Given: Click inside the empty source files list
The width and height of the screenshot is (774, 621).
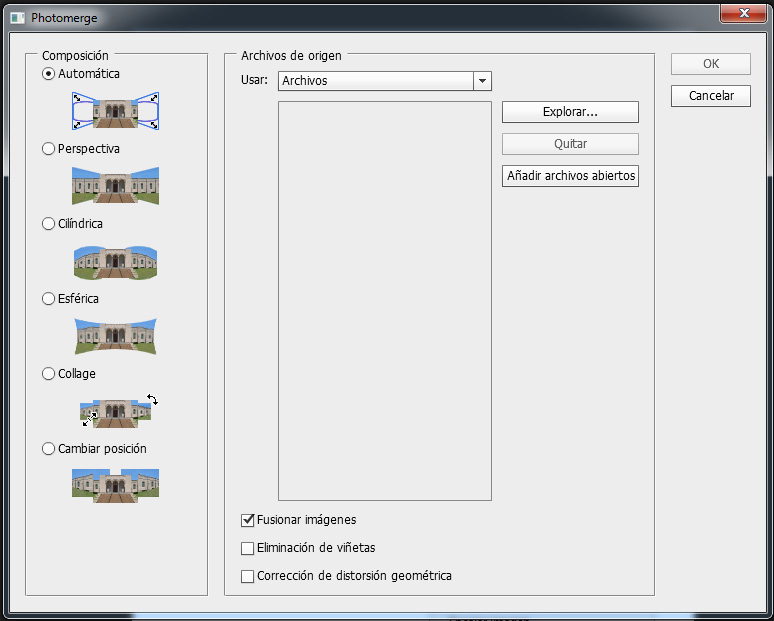Looking at the screenshot, I should pyautogui.click(x=384, y=300).
